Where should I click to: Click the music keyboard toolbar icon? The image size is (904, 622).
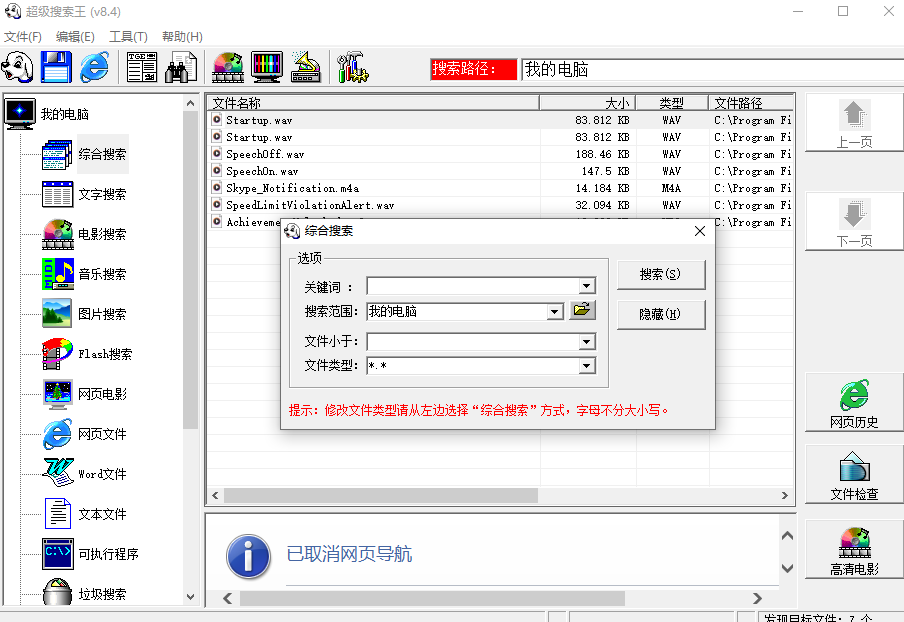306,67
